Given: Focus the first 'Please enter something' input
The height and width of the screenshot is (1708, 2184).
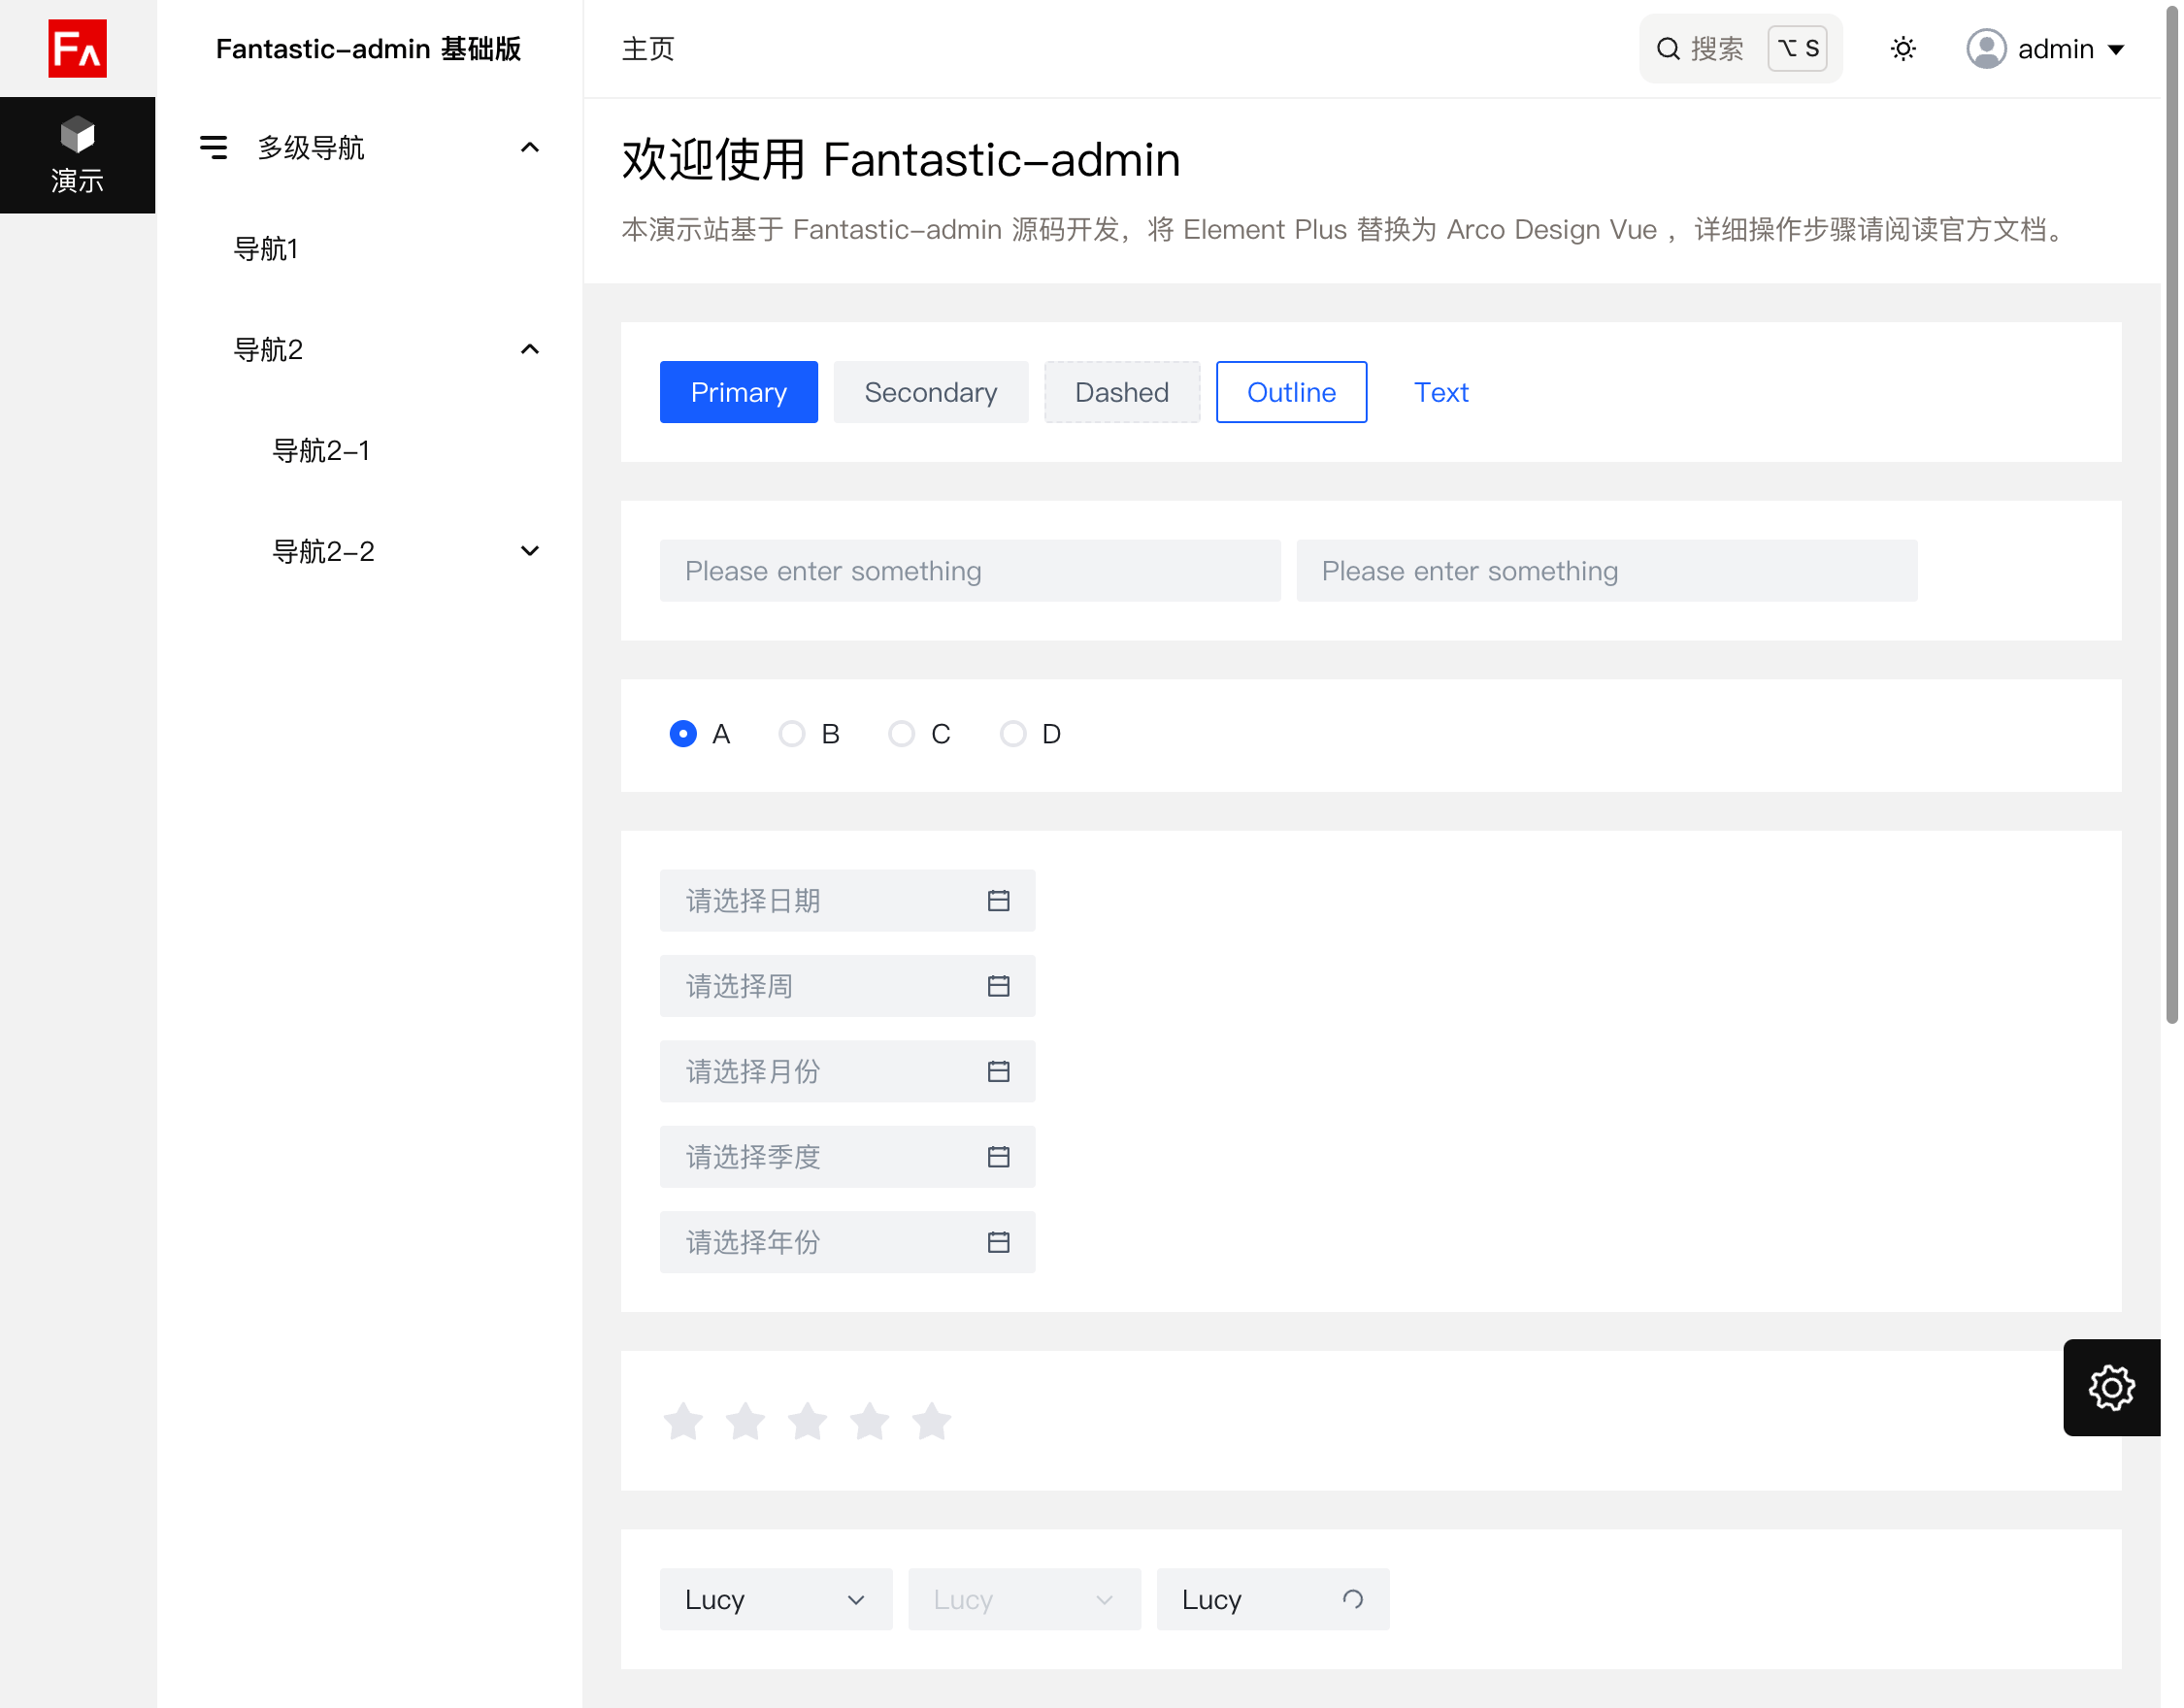Looking at the screenshot, I should point(969,571).
